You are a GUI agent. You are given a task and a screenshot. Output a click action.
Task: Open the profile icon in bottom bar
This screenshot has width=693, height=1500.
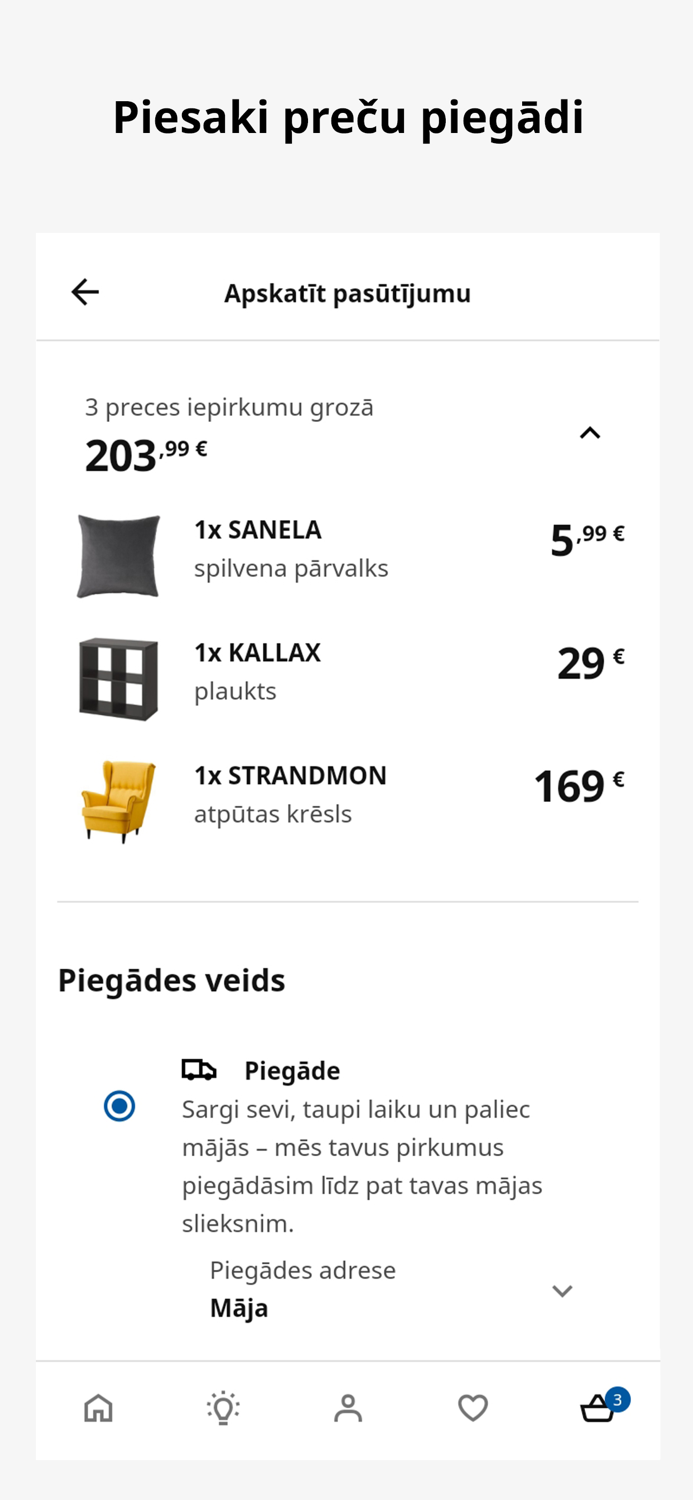click(x=347, y=1407)
